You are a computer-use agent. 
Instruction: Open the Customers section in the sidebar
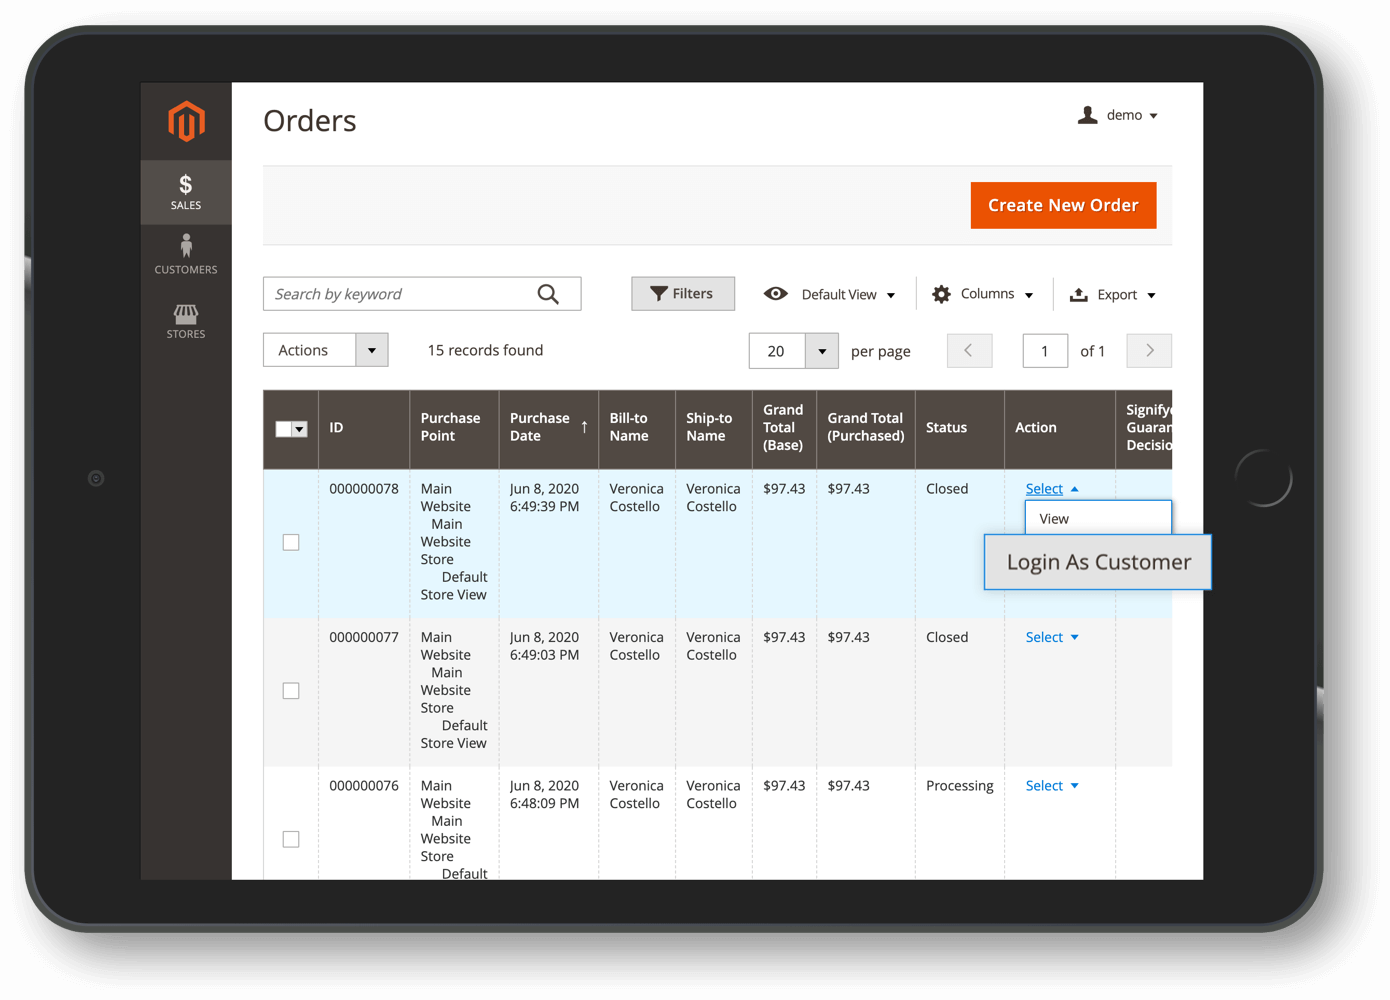(186, 254)
